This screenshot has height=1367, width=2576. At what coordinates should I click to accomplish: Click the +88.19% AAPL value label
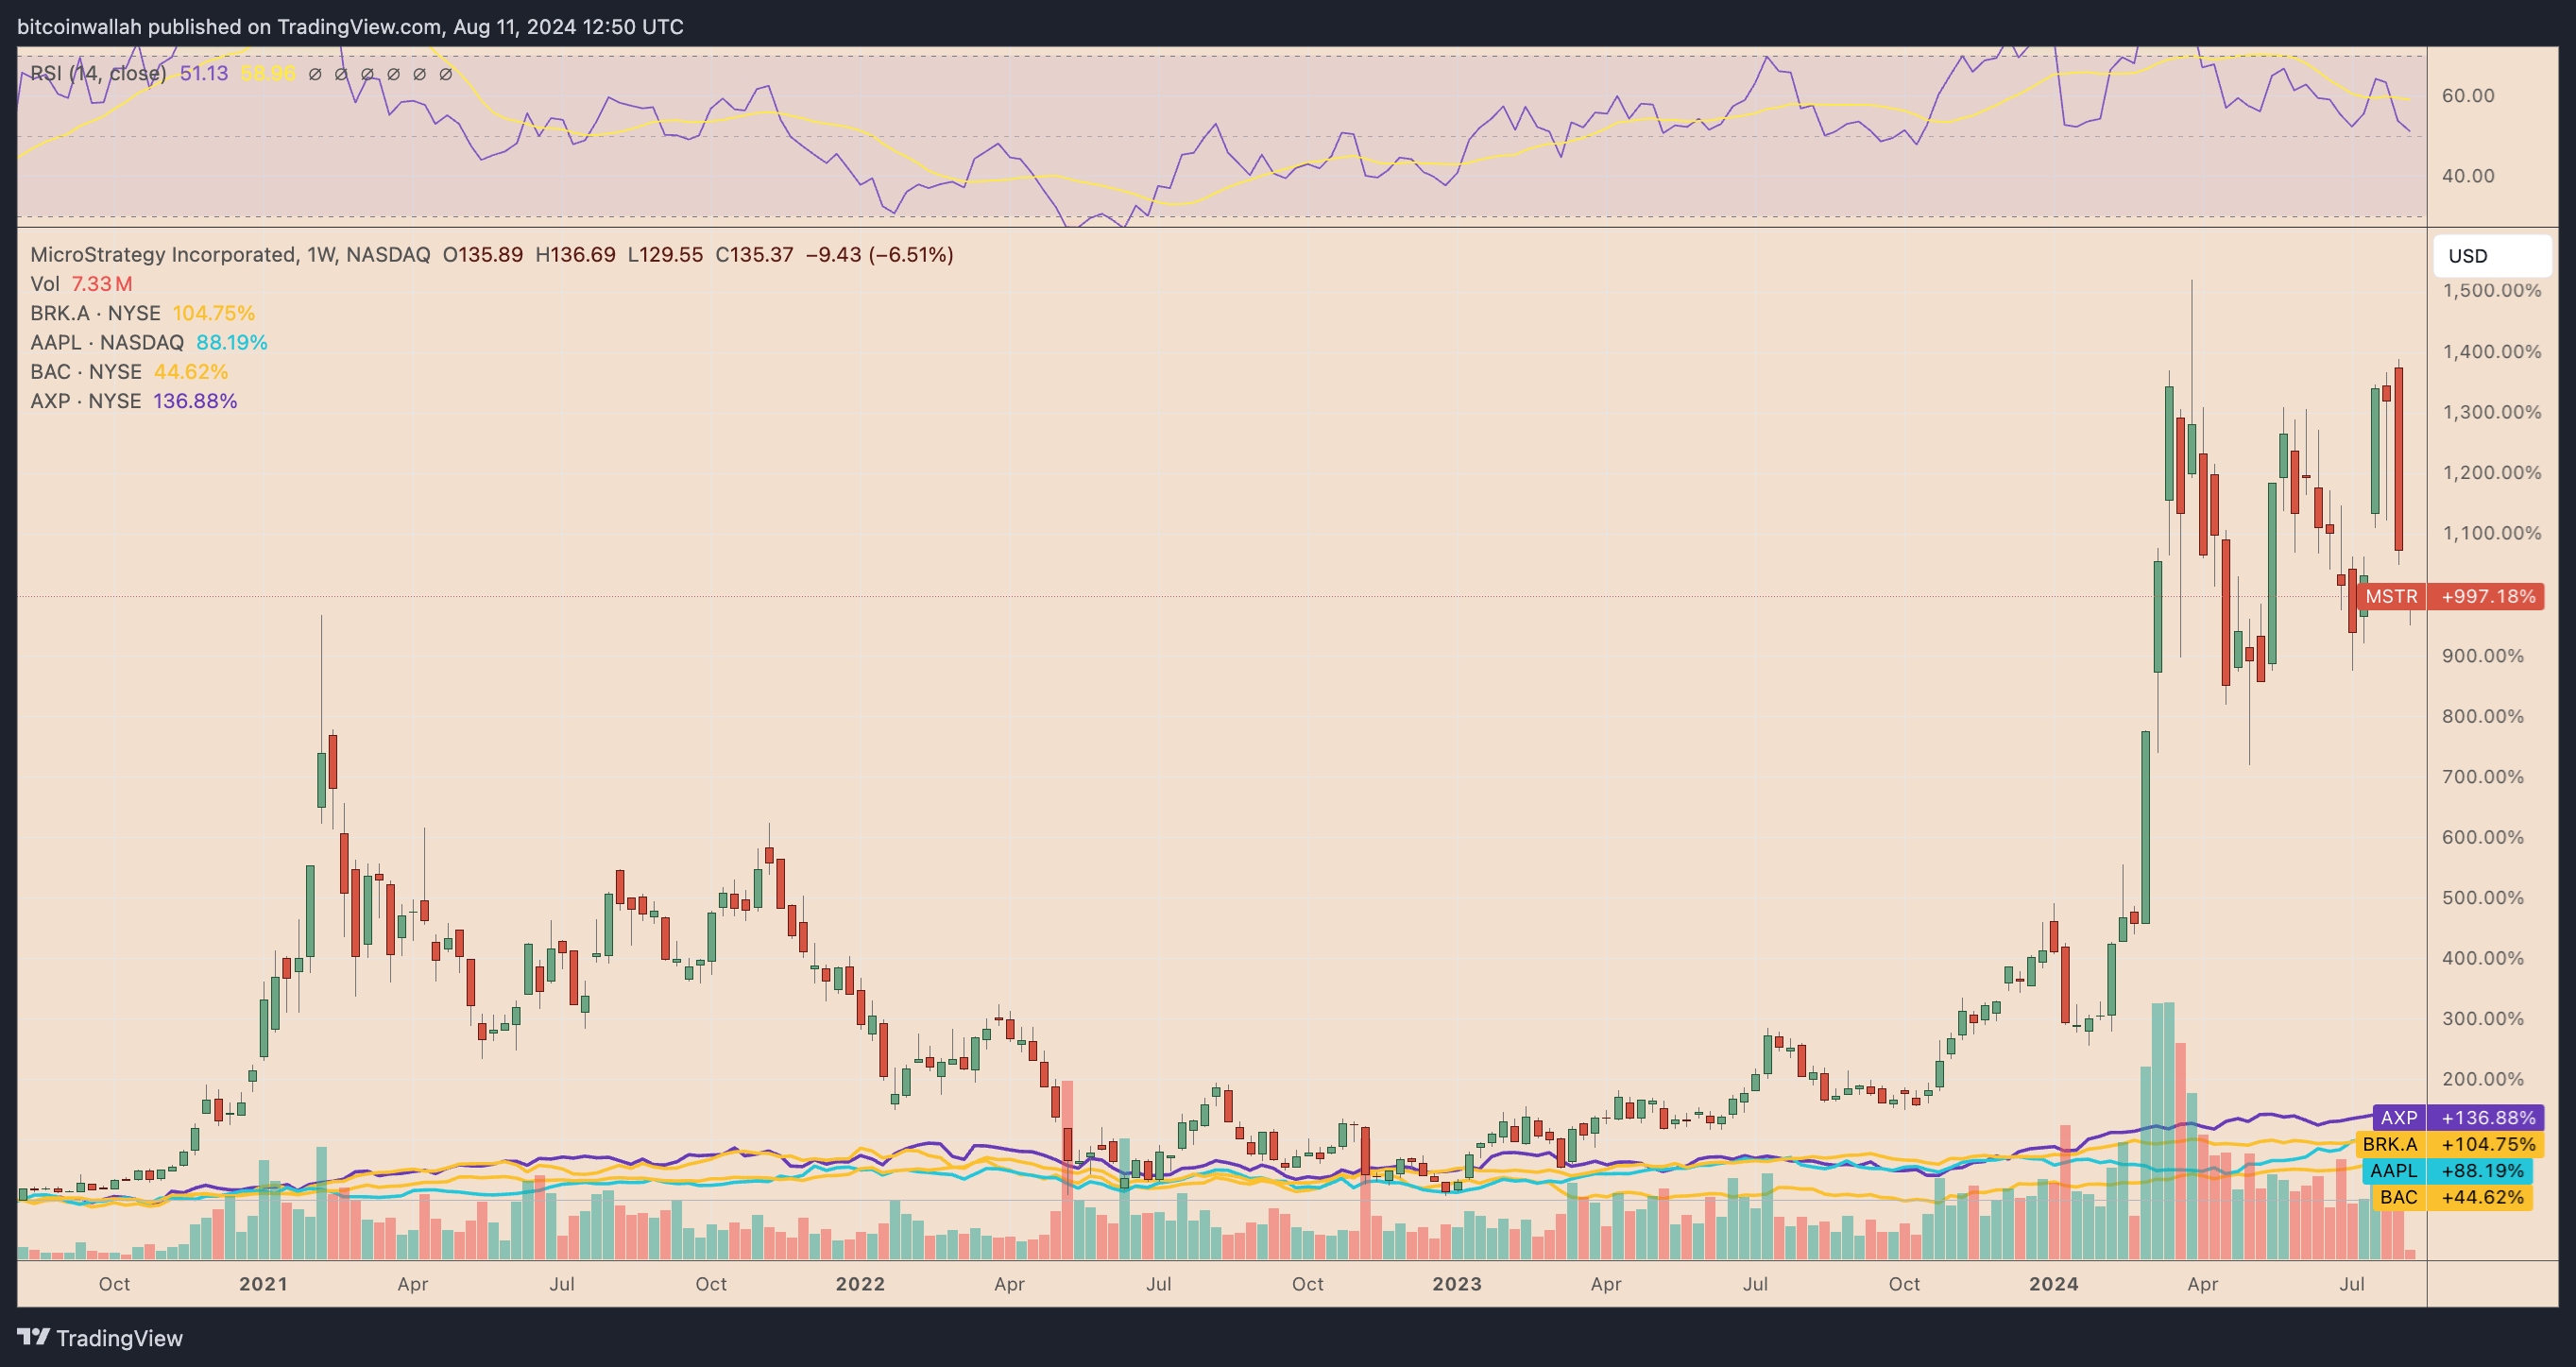tap(2482, 1171)
